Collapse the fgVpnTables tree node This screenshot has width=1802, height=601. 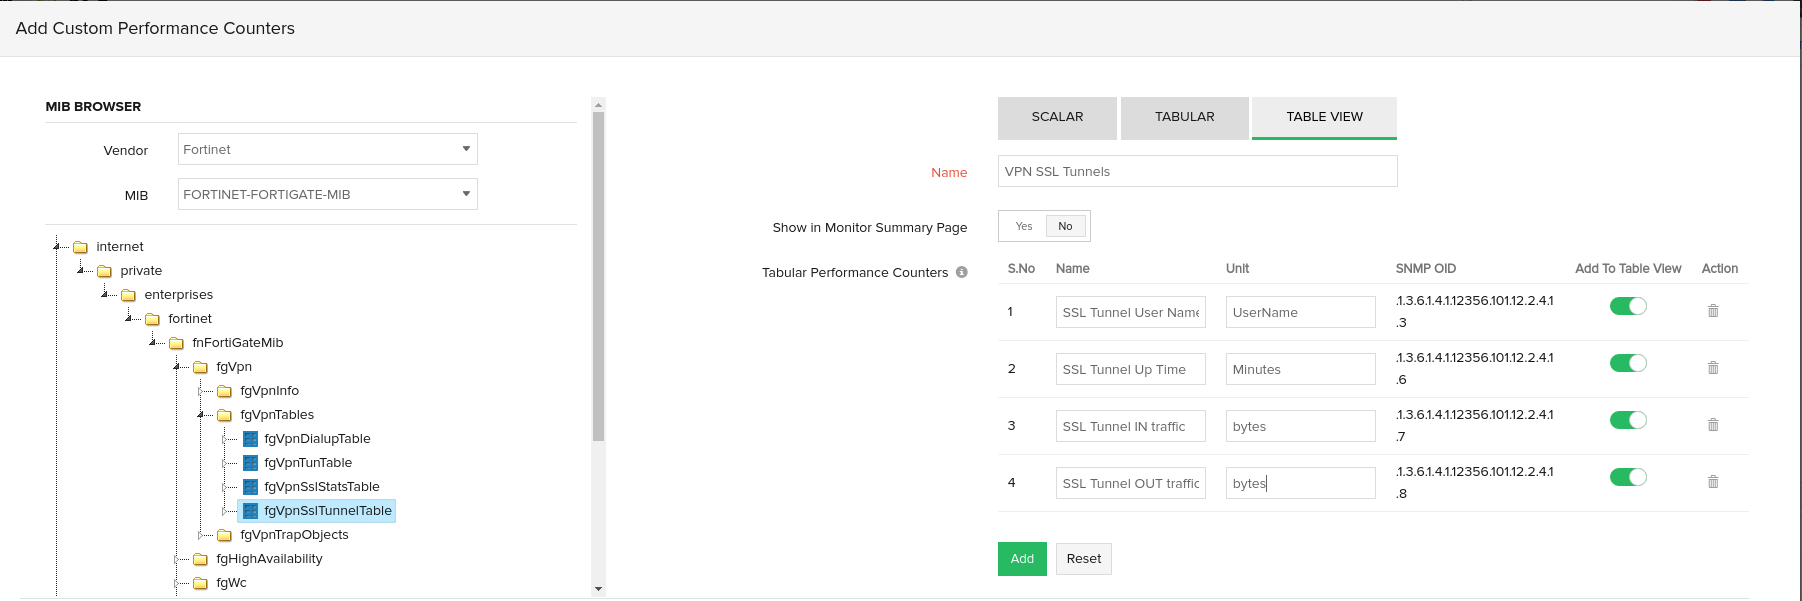point(201,414)
